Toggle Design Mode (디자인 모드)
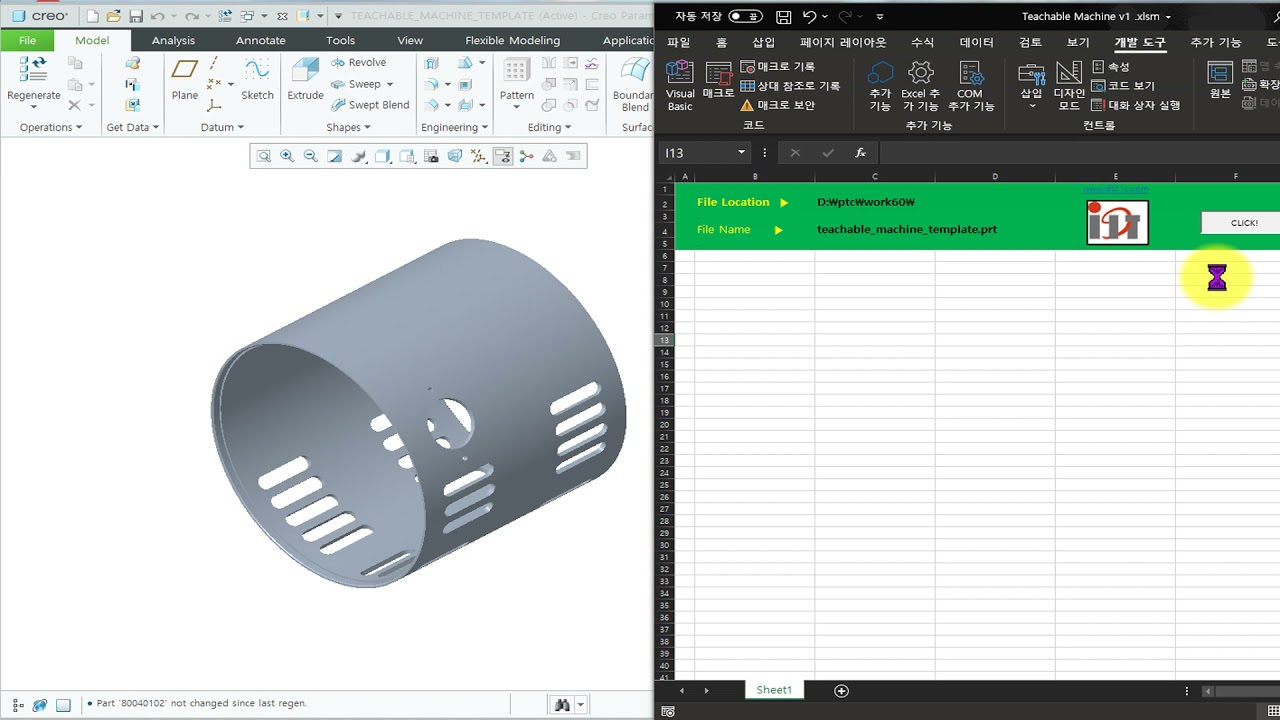The width and height of the screenshot is (1280, 720). (1069, 85)
